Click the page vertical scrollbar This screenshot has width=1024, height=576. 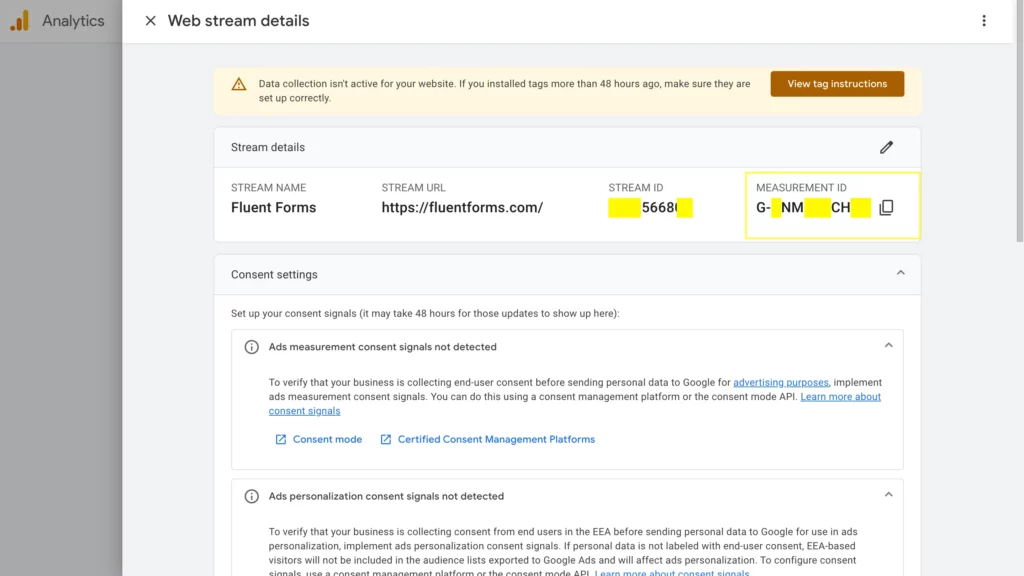[1019, 121]
